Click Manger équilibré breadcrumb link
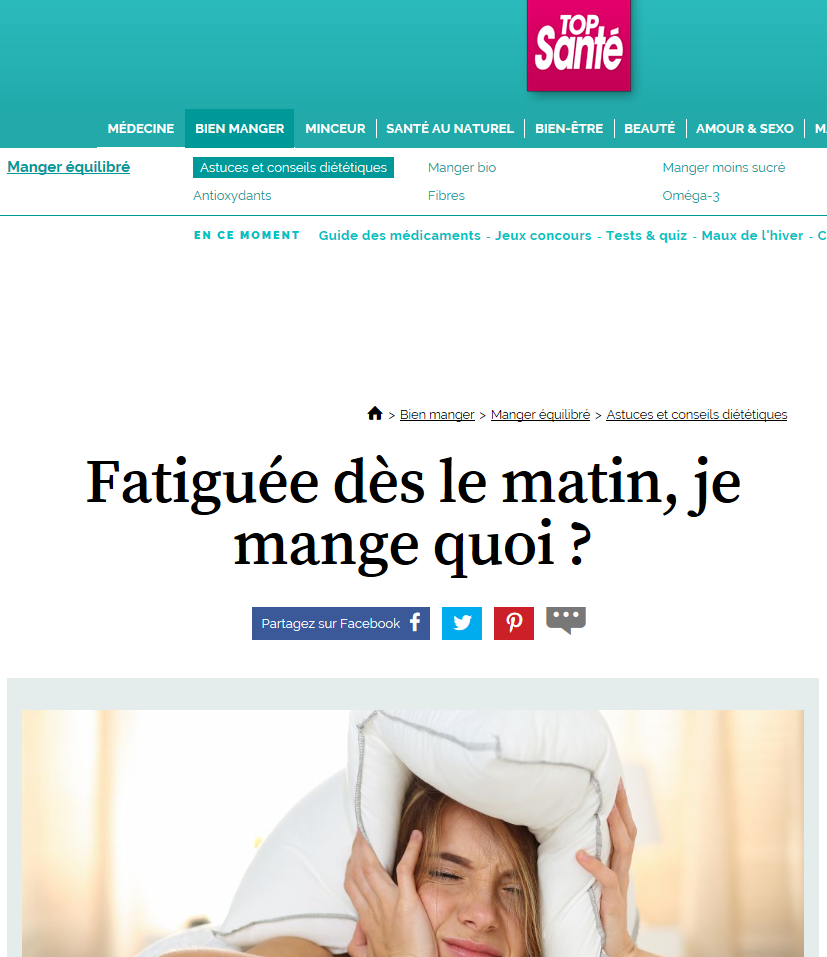The width and height of the screenshot is (827, 957). pyautogui.click(x=540, y=414)
